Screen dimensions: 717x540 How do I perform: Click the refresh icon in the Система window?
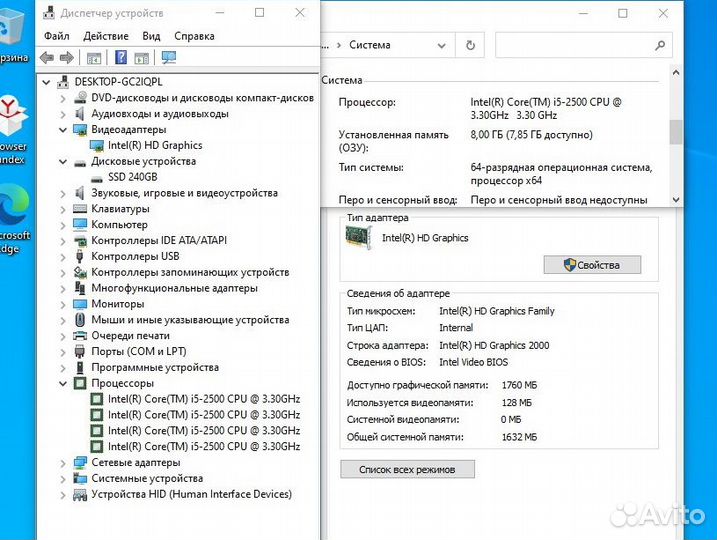470,45
